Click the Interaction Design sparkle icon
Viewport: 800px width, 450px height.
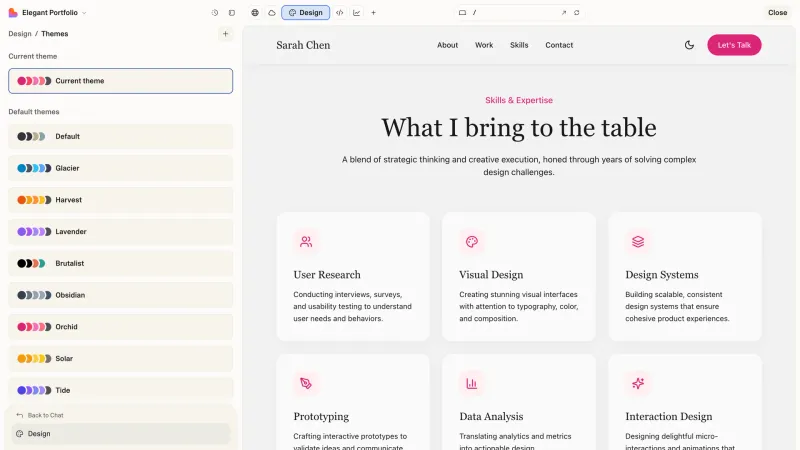(638, 383)
